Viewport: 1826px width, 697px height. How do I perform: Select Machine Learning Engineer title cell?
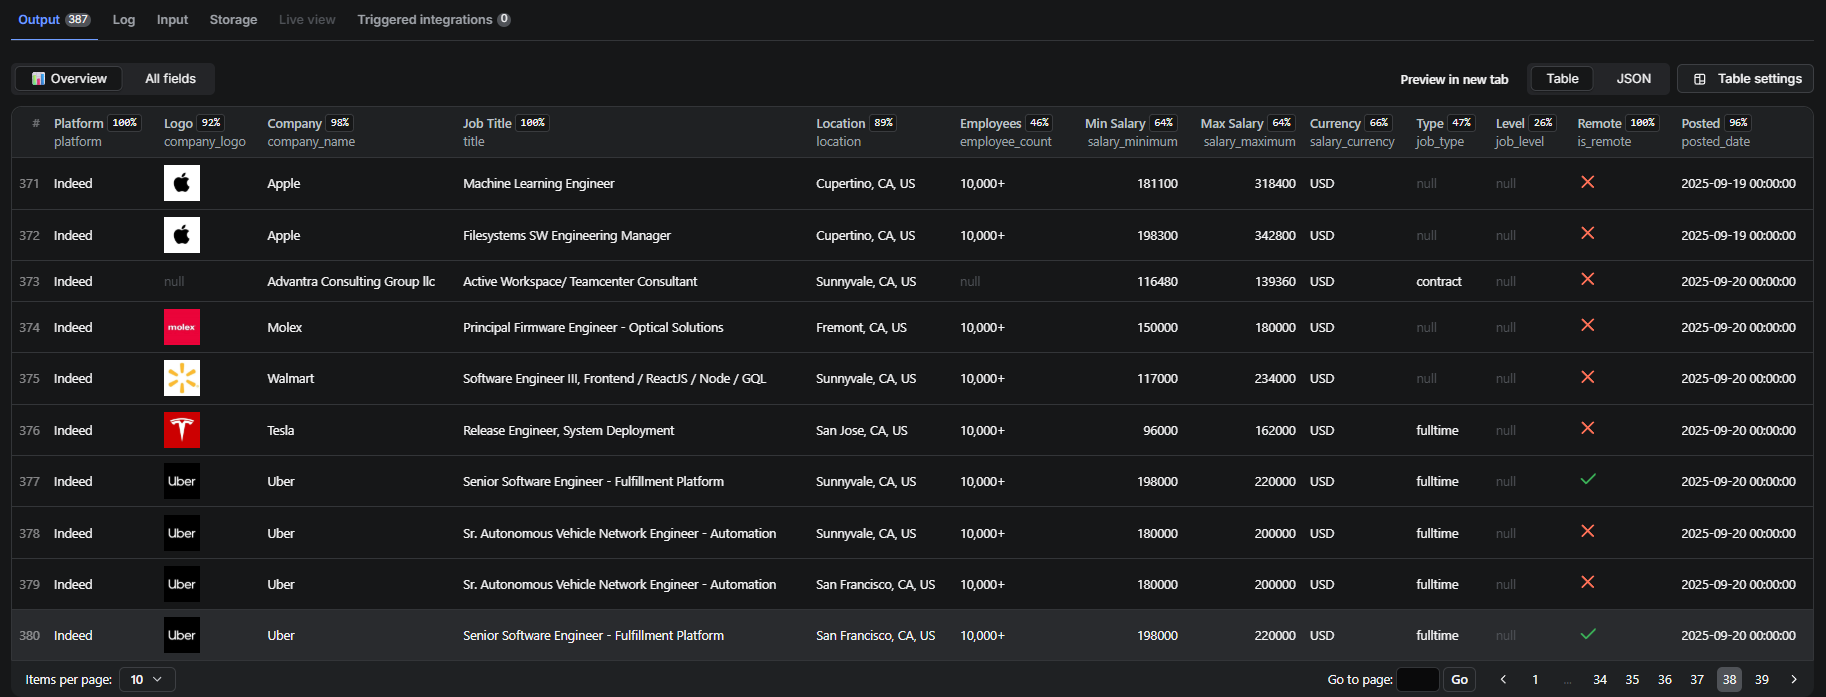(x=539, y=184)
